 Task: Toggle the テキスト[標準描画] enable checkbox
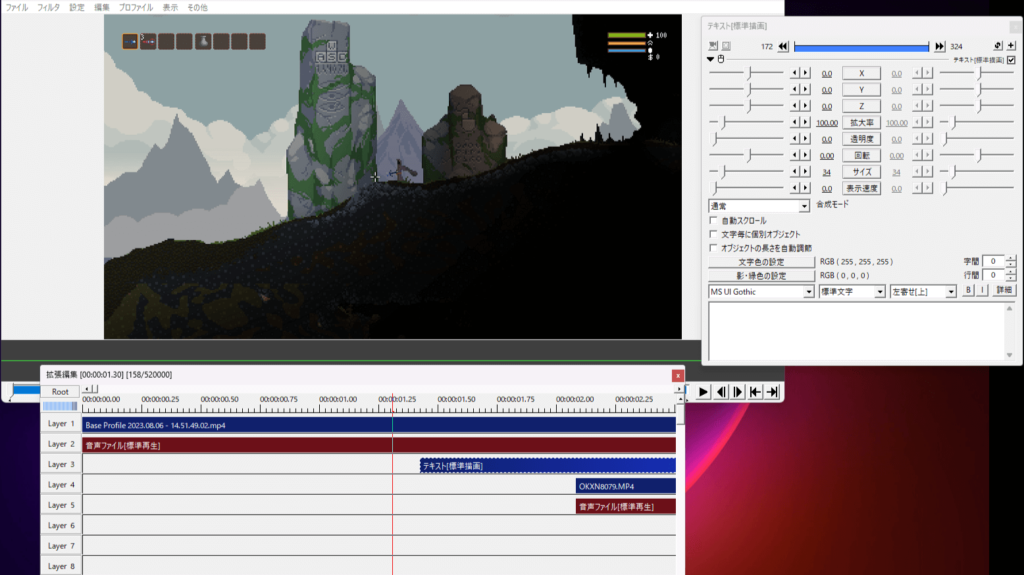tap(1010, 60)
